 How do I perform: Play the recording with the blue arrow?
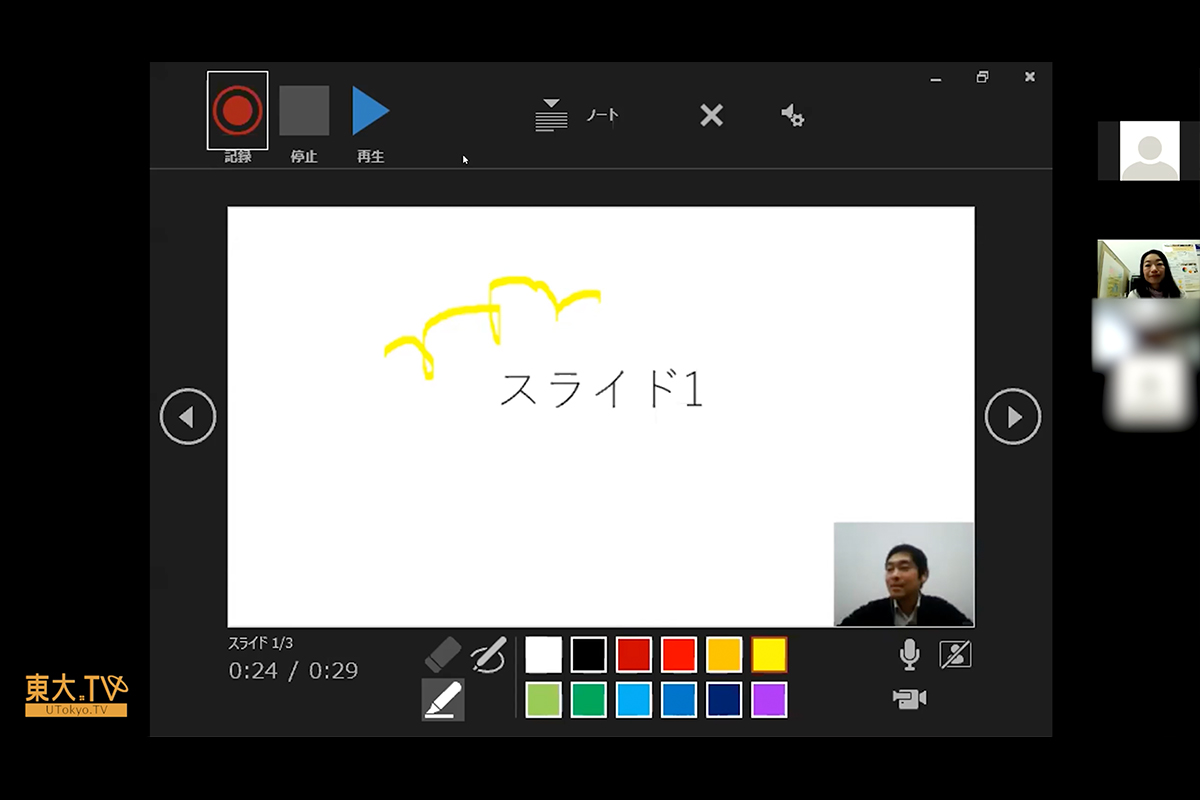click(370, 110)
